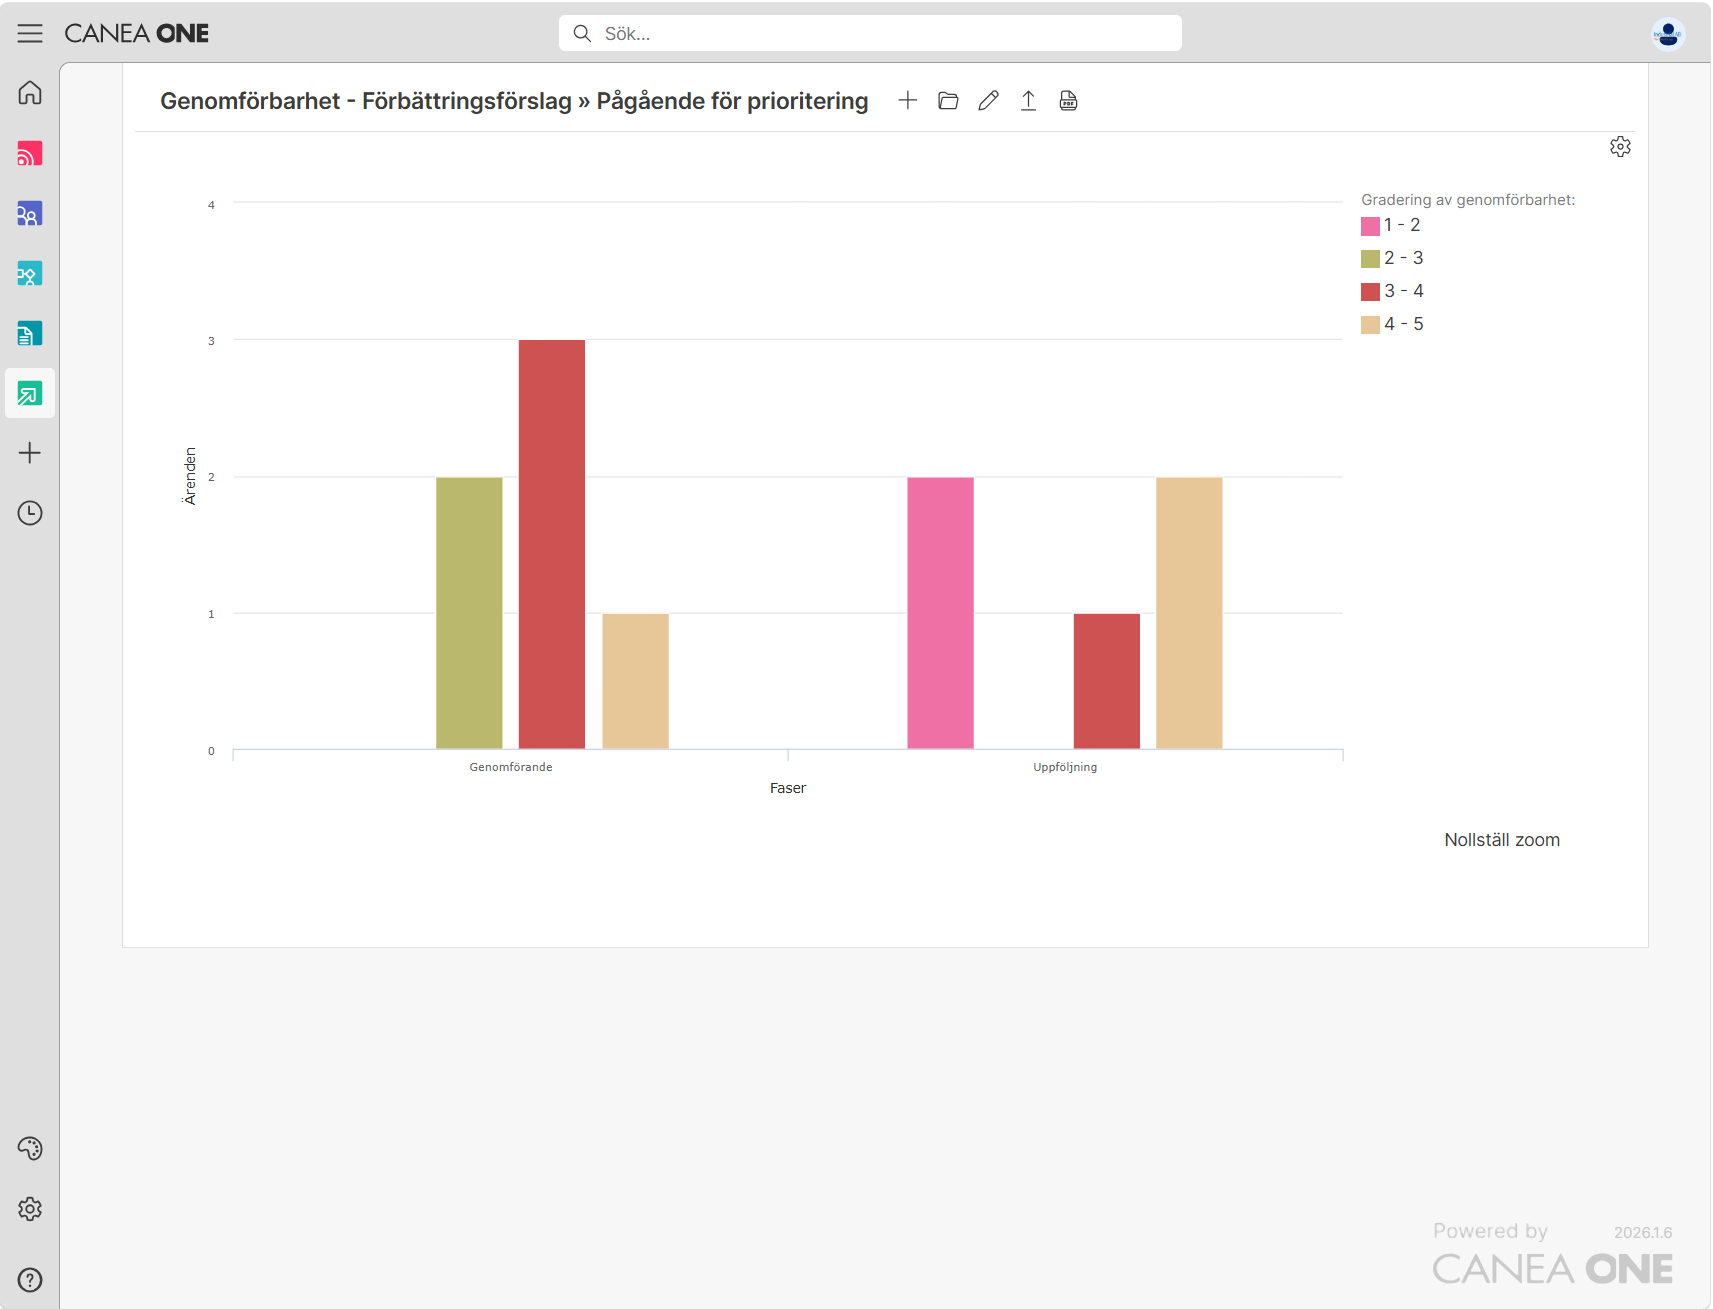
Task: Select the beige bar in Uppföljning
Action: [1189, 613]
